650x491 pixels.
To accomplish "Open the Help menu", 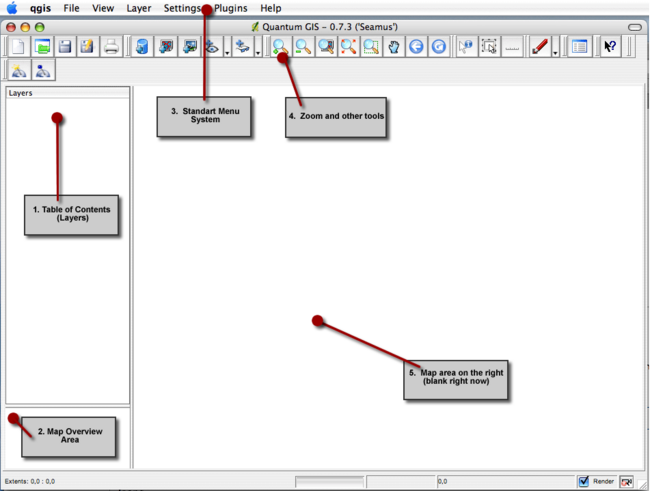I will pos(270,7).
